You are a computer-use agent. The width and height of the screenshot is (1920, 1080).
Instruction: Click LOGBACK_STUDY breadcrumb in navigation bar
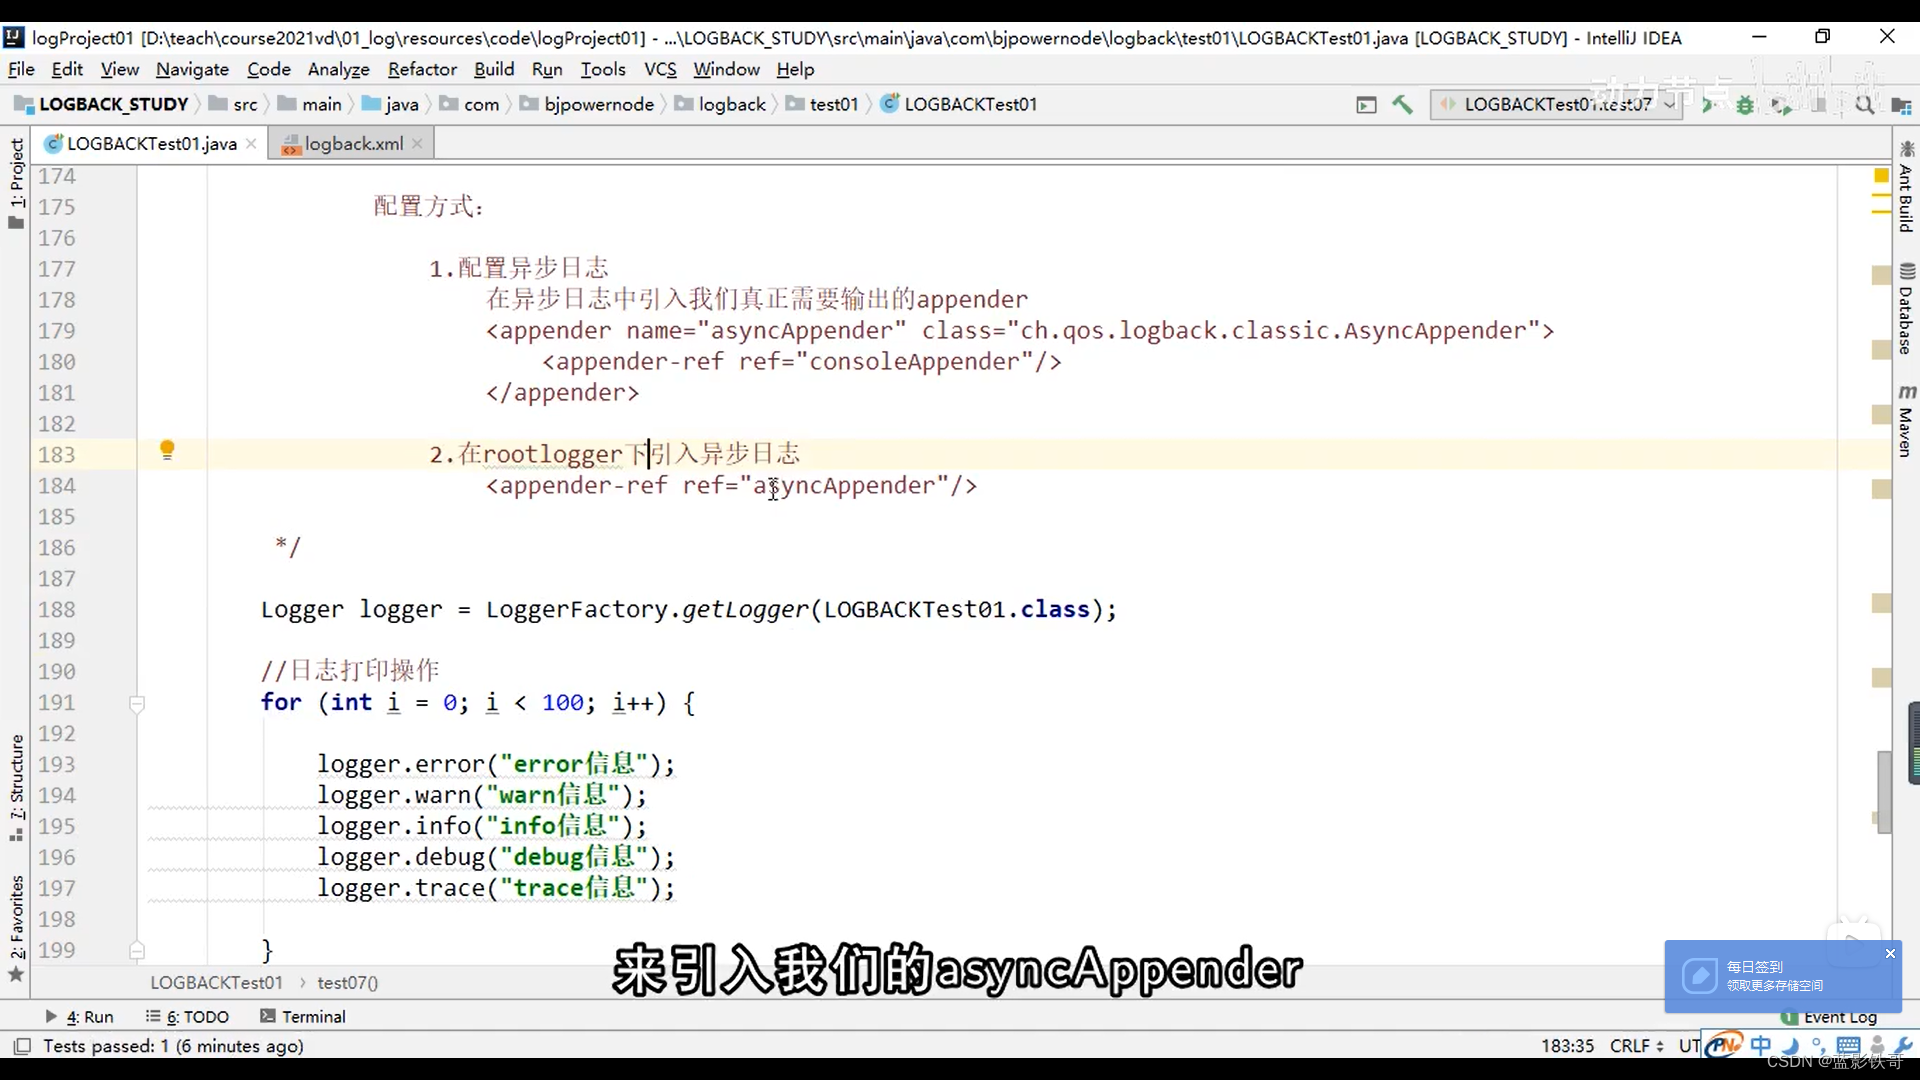coord(101,104)
